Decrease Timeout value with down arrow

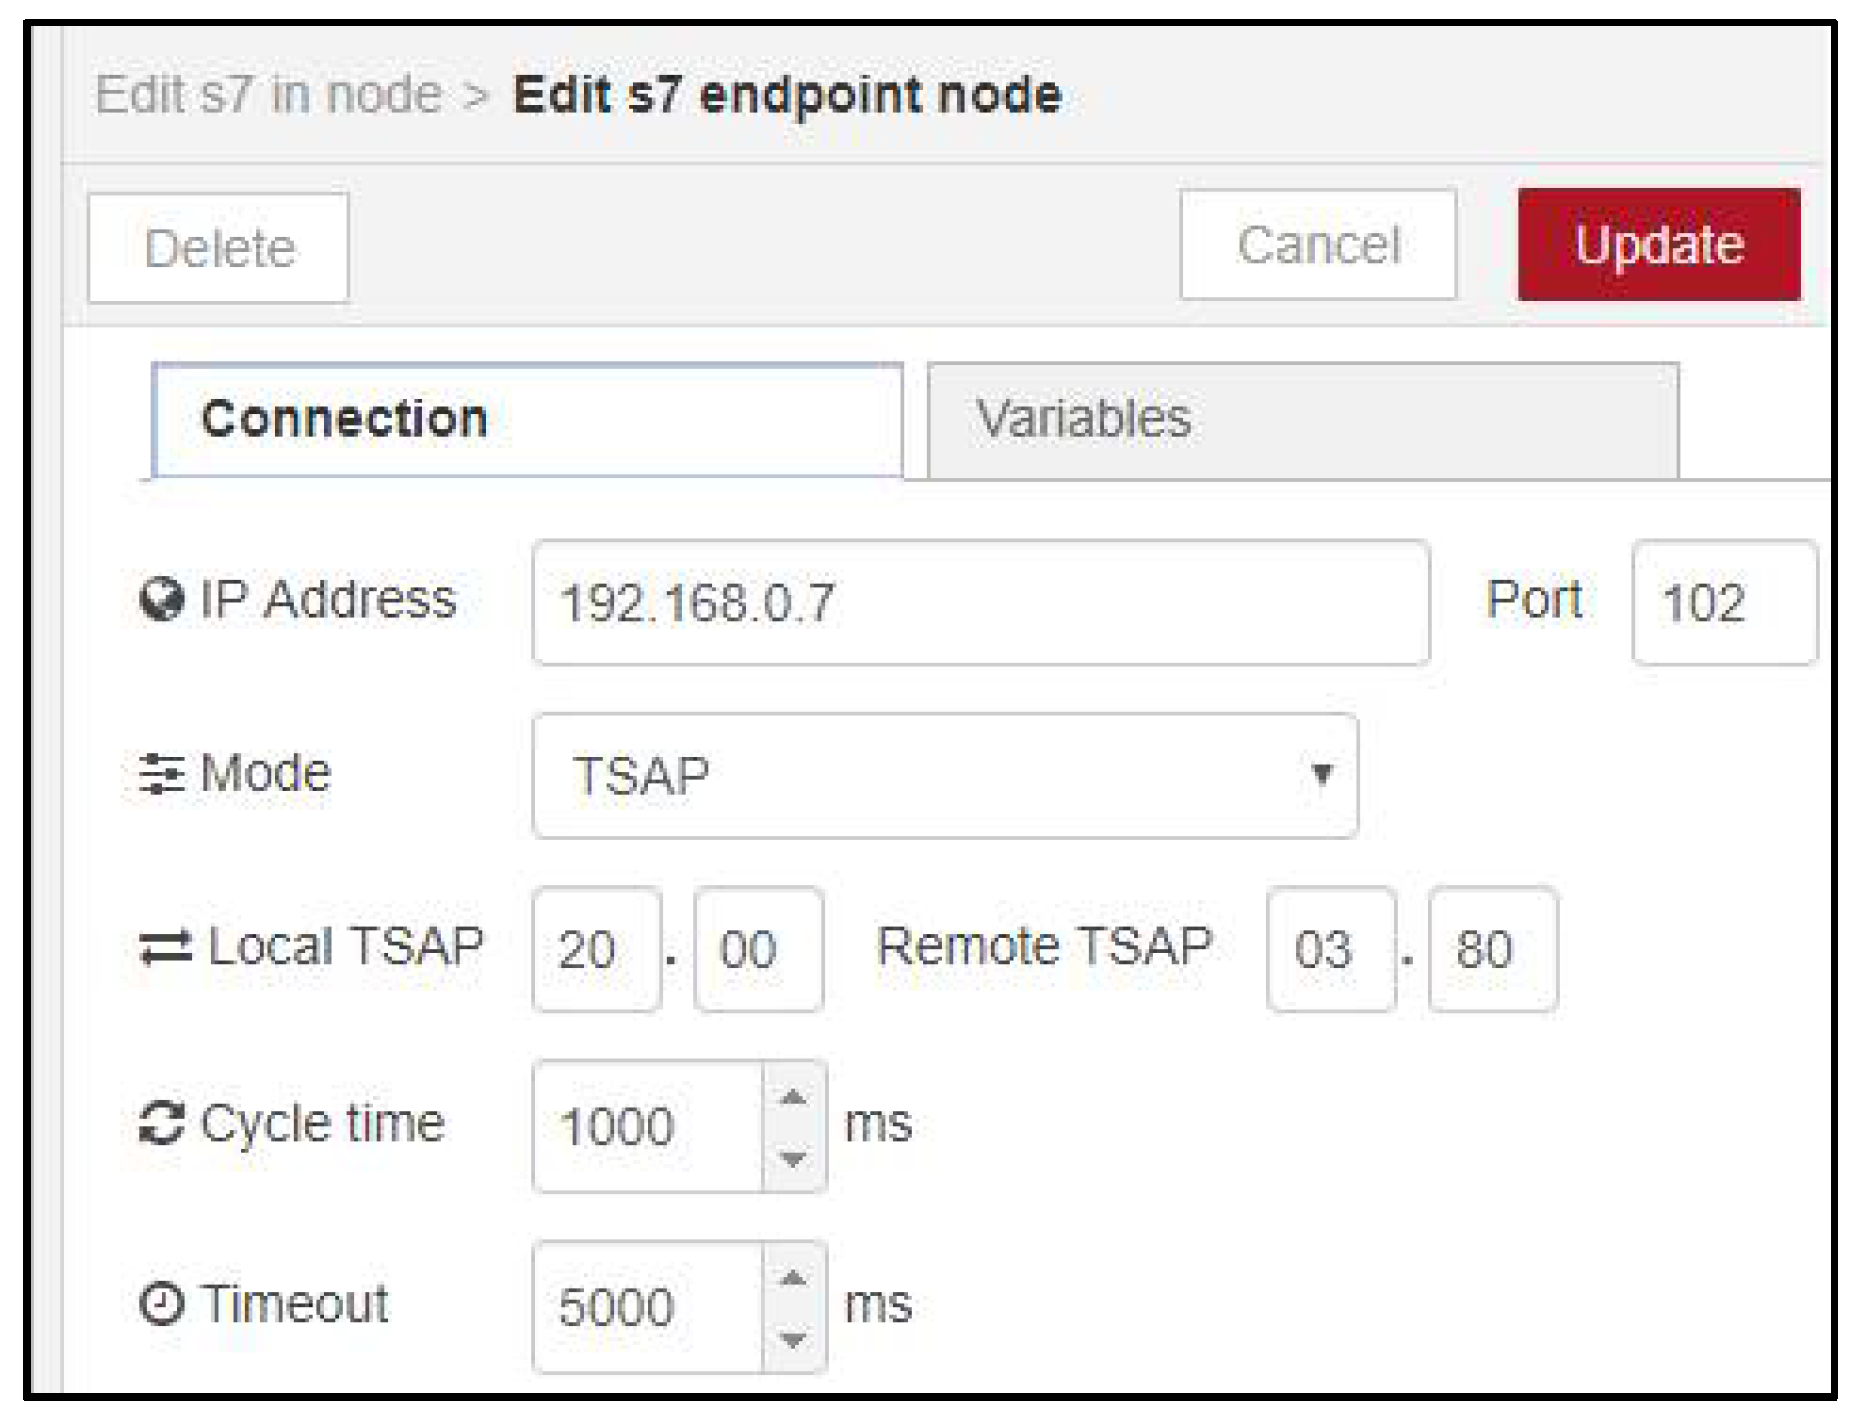793,1340
